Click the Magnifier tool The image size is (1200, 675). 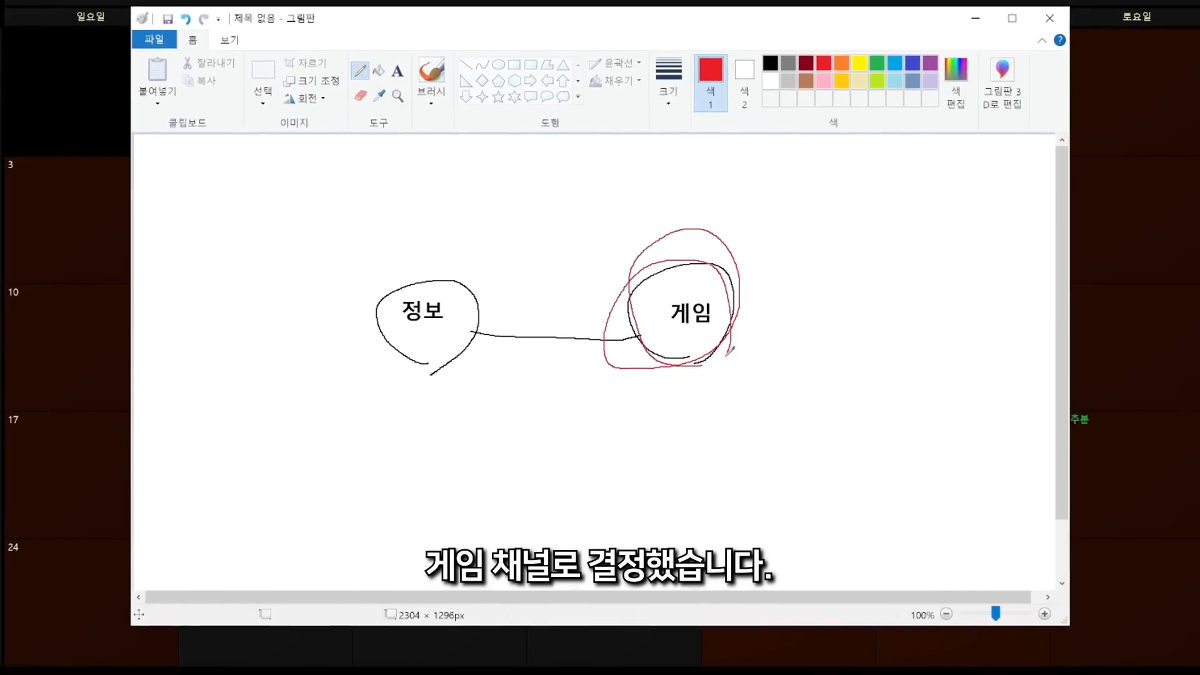pyautogui.click(x=397, y=96)
